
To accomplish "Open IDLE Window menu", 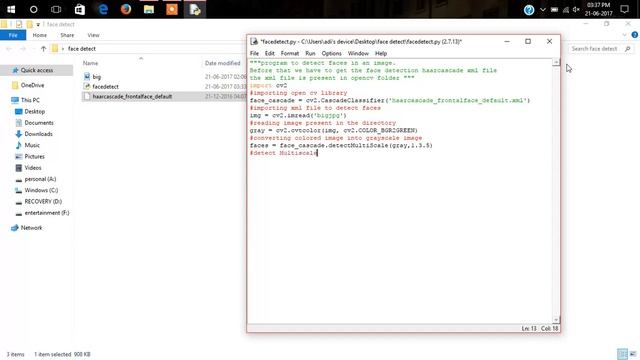I will point(358,53).
